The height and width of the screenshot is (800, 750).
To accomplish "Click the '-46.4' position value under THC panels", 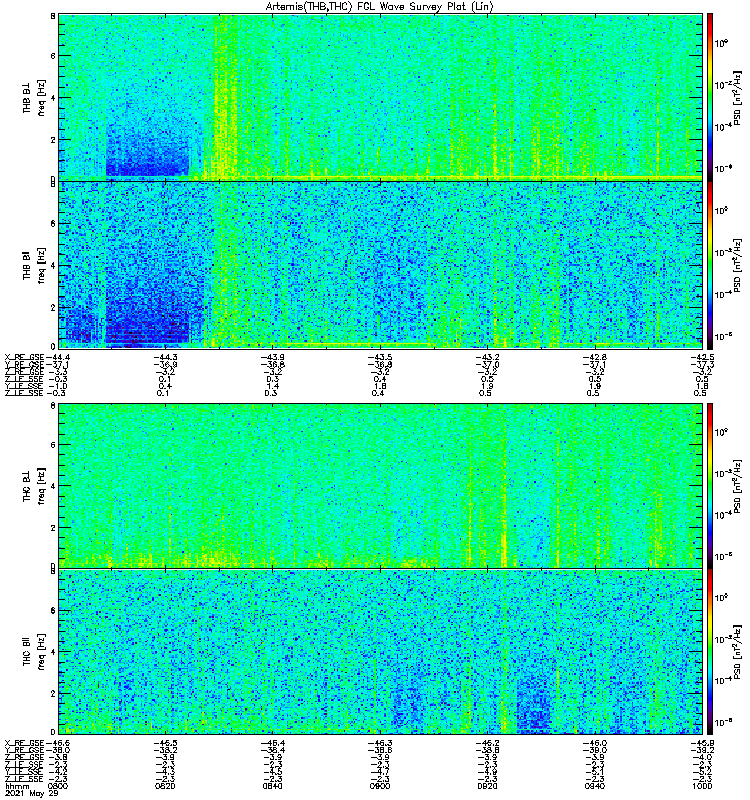I will coord(272,743).
